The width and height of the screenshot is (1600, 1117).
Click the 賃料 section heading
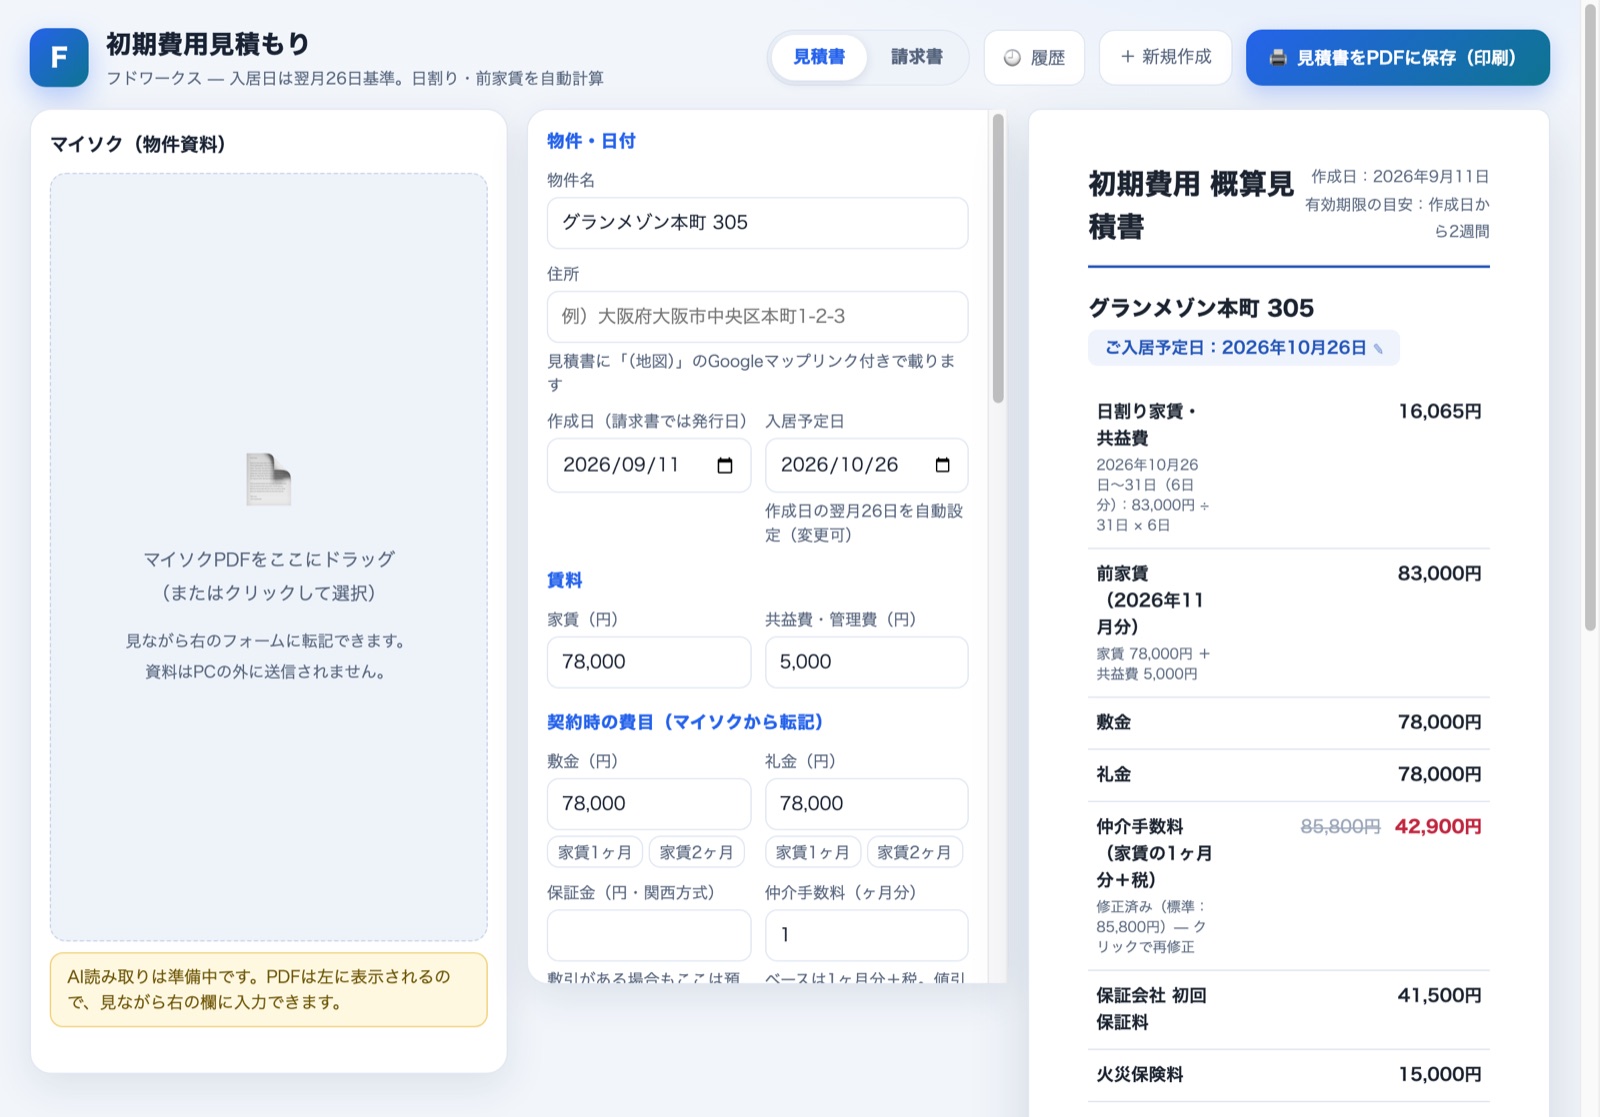[x=564, y=580]
